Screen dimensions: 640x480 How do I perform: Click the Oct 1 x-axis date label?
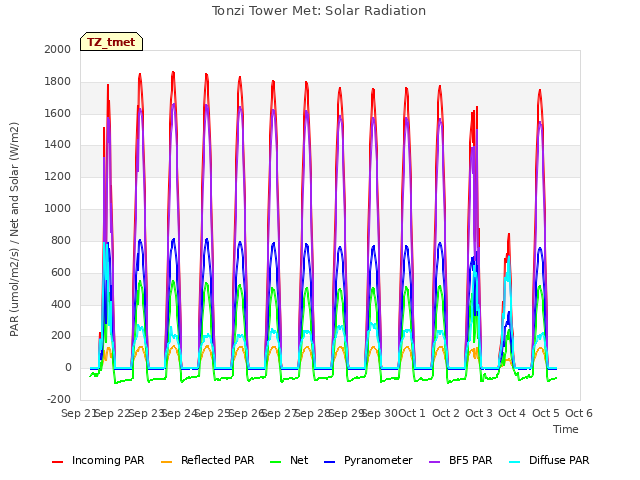click(412, 413)
